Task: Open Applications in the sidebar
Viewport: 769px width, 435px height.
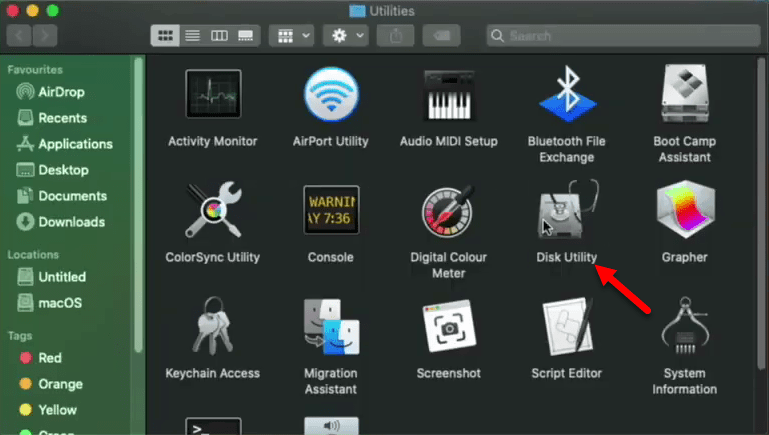Action: [x=64, y=144]
